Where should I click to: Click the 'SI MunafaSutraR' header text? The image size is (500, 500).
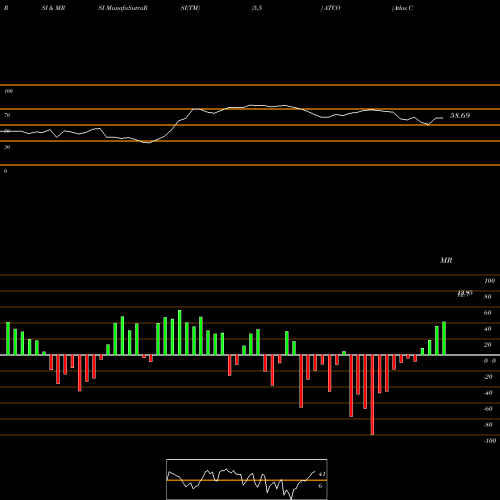click(123, 8)
